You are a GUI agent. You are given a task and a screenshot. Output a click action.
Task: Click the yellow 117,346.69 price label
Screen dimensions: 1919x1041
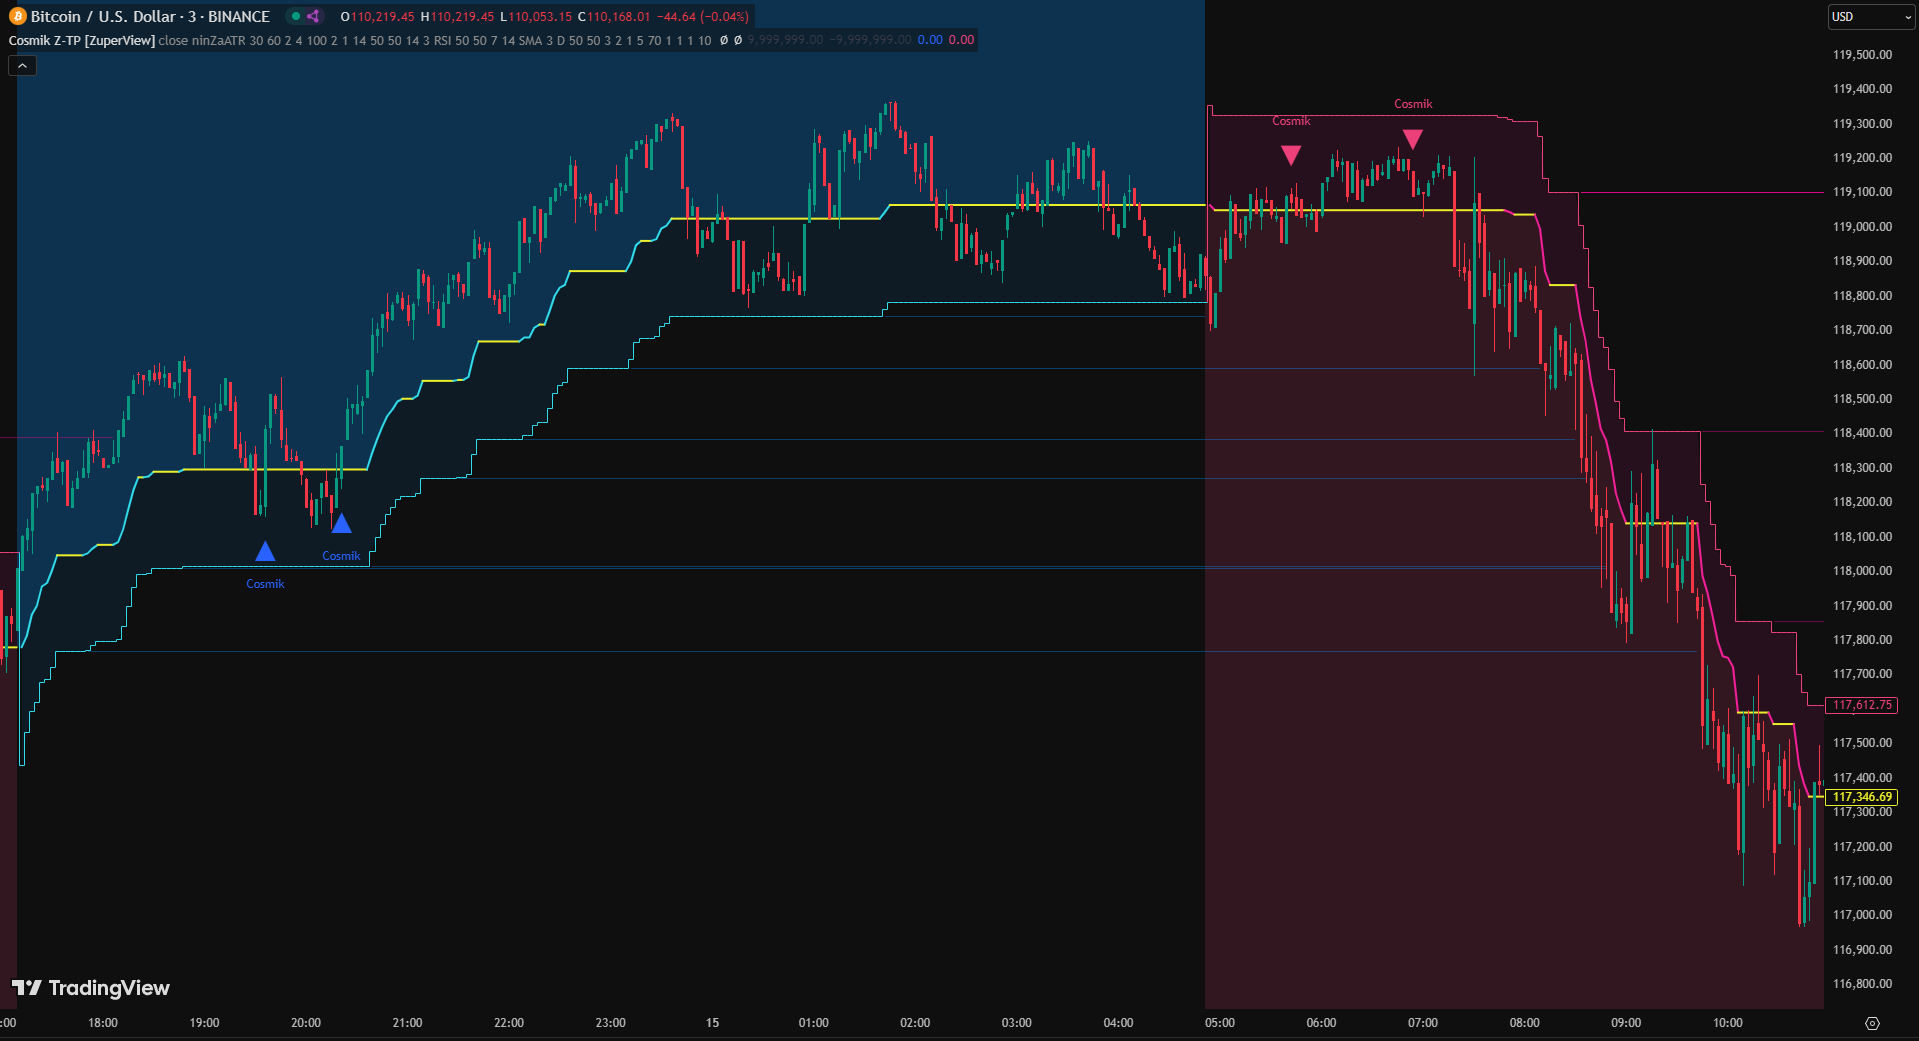1861,797
